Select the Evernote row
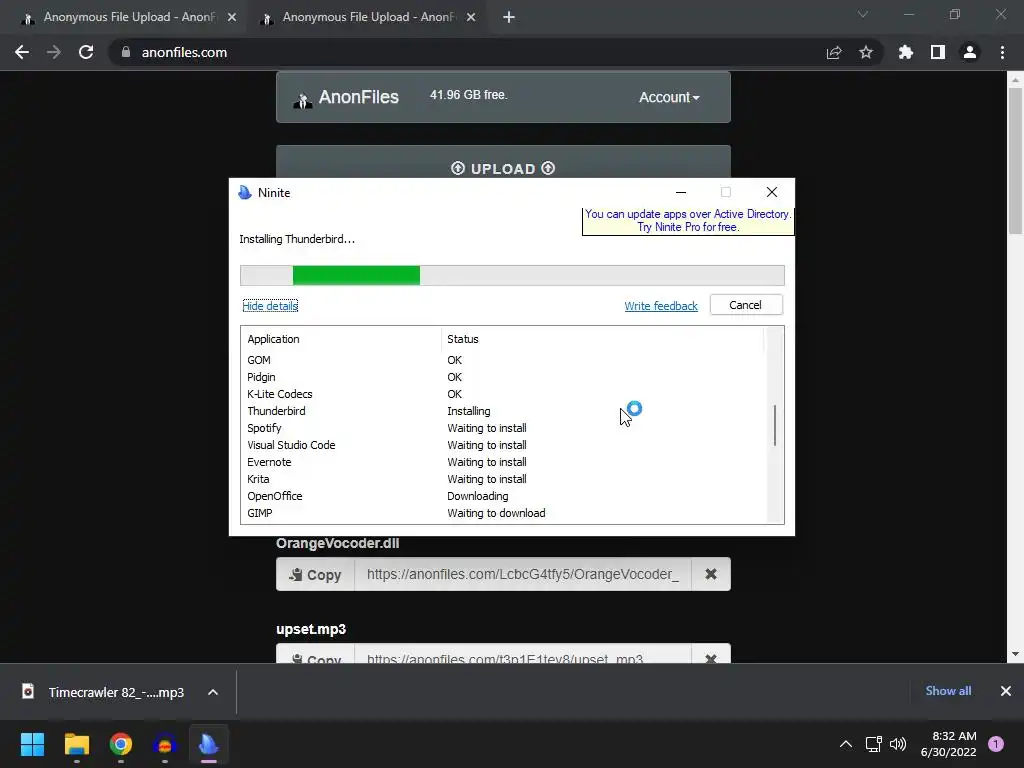 [x=503, y=462]
